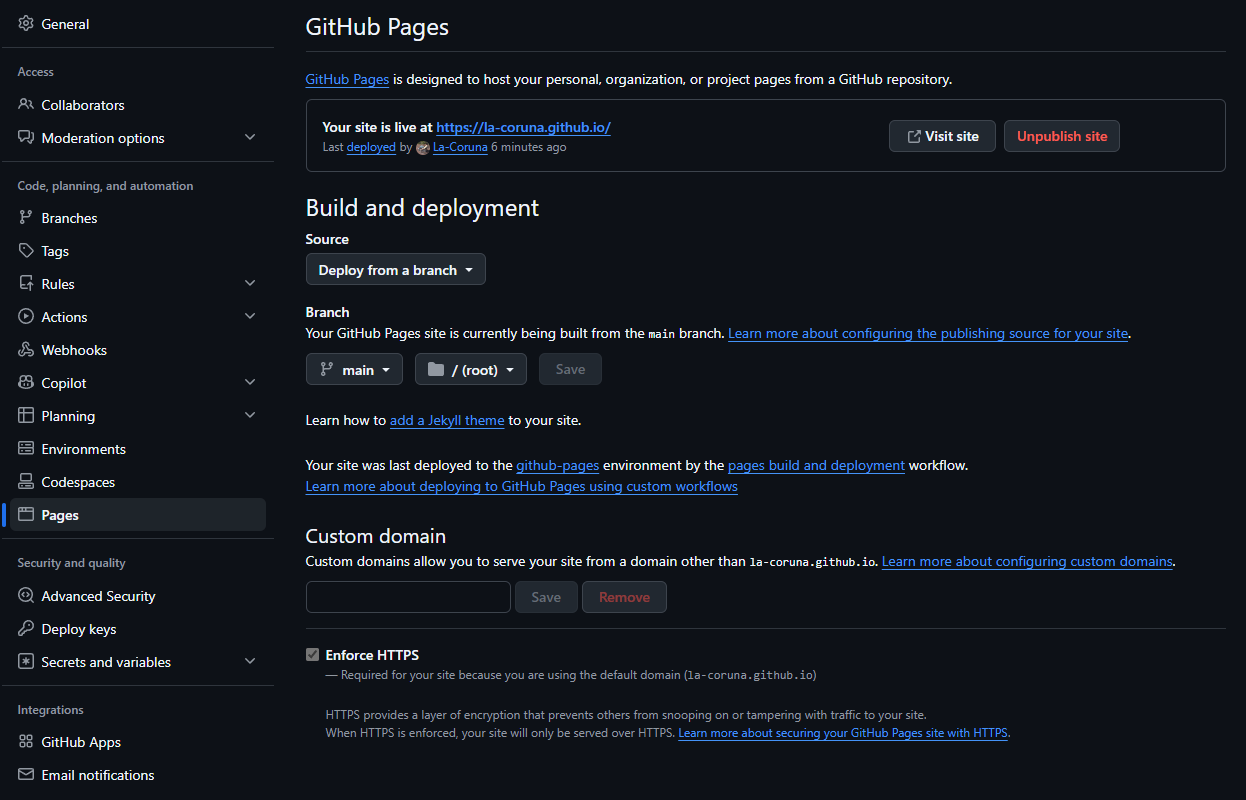Expand the Rules section chevron
Screen dimensions: 1246x800
click(250, 284)
